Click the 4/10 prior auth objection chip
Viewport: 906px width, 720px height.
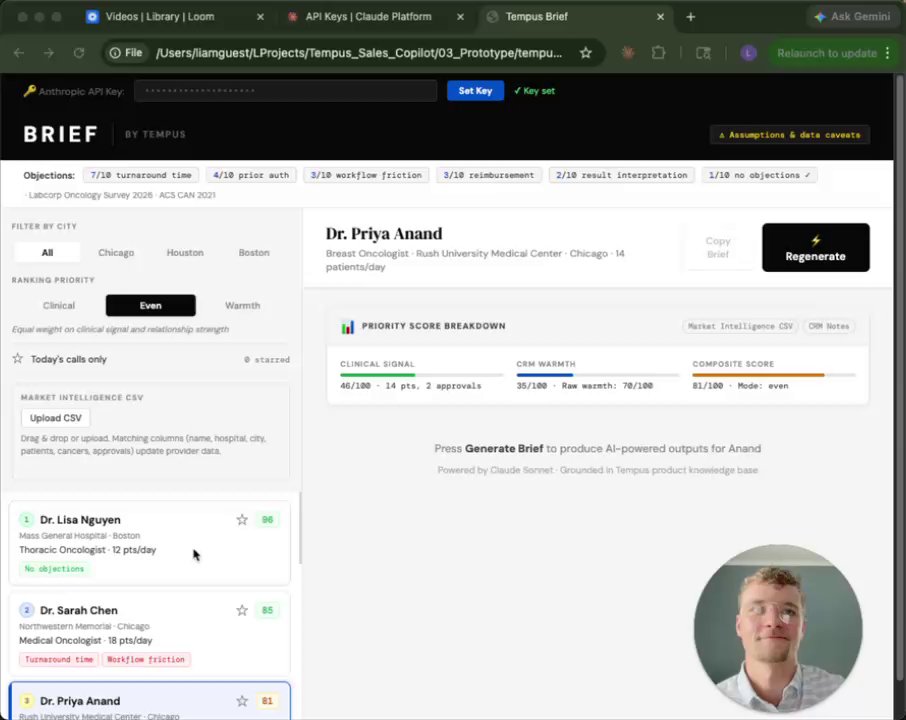251,175
